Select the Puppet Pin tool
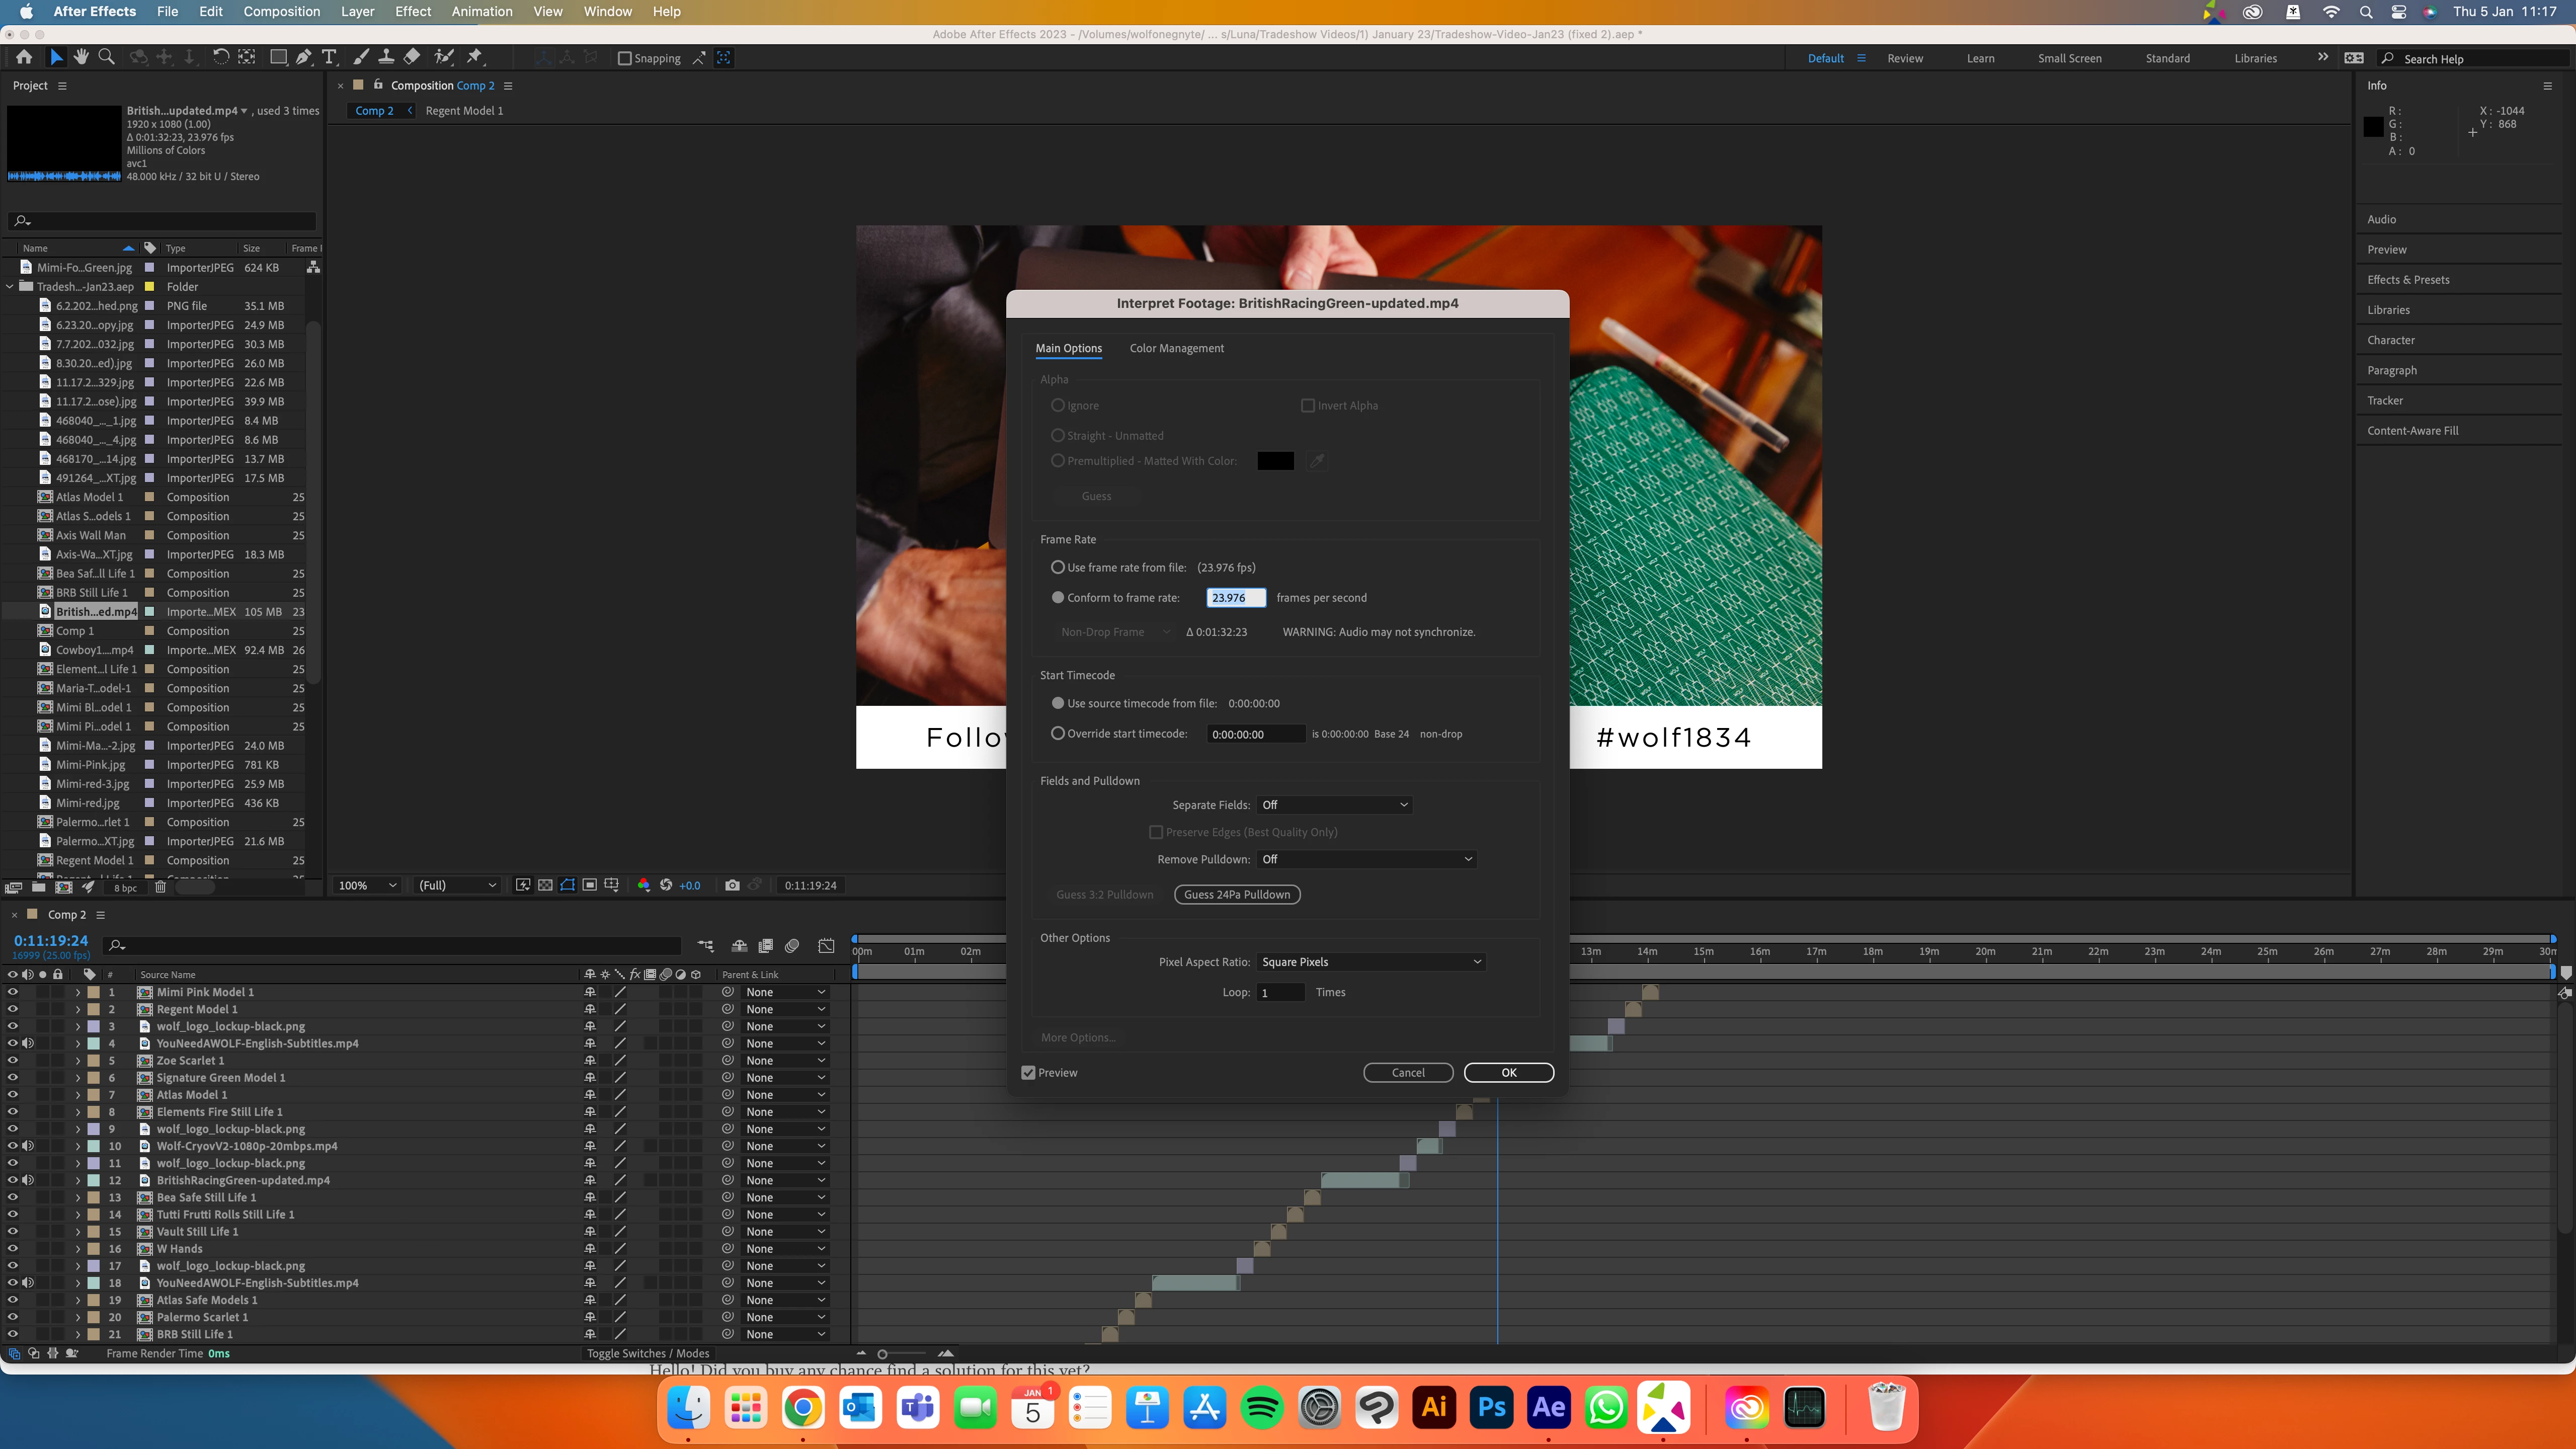 click(x=475, y=57)
